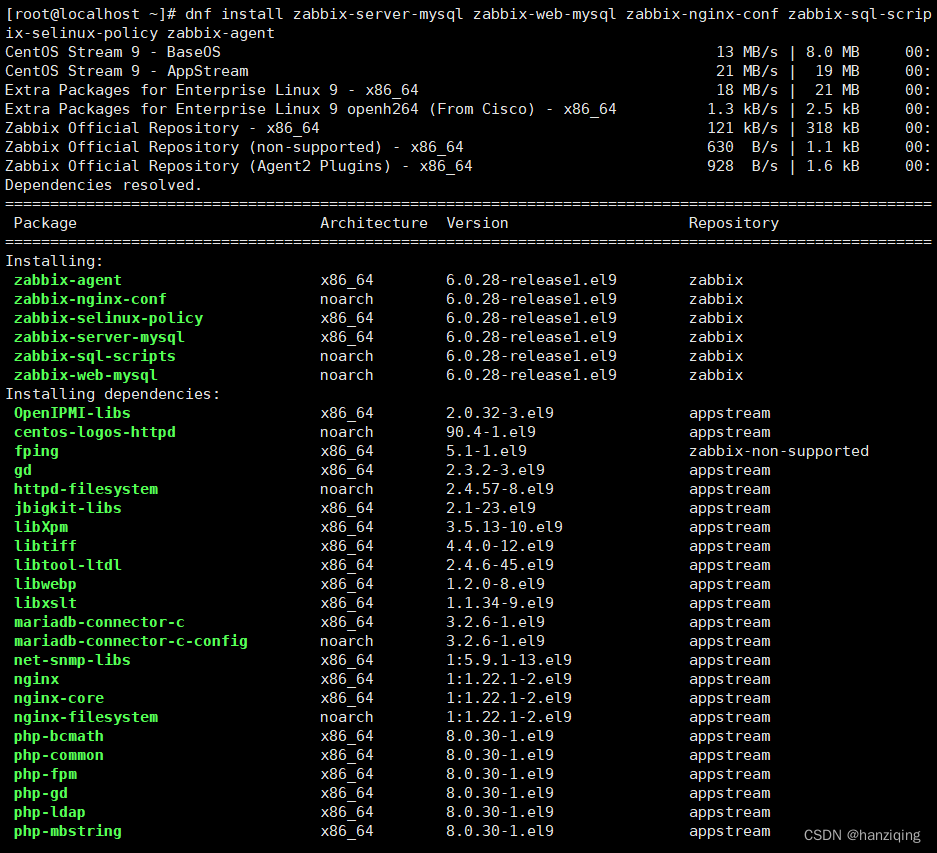Select the OpenIPMI-libs dependency name
This screenshot has width=937, height=853.
pos(72,413)
